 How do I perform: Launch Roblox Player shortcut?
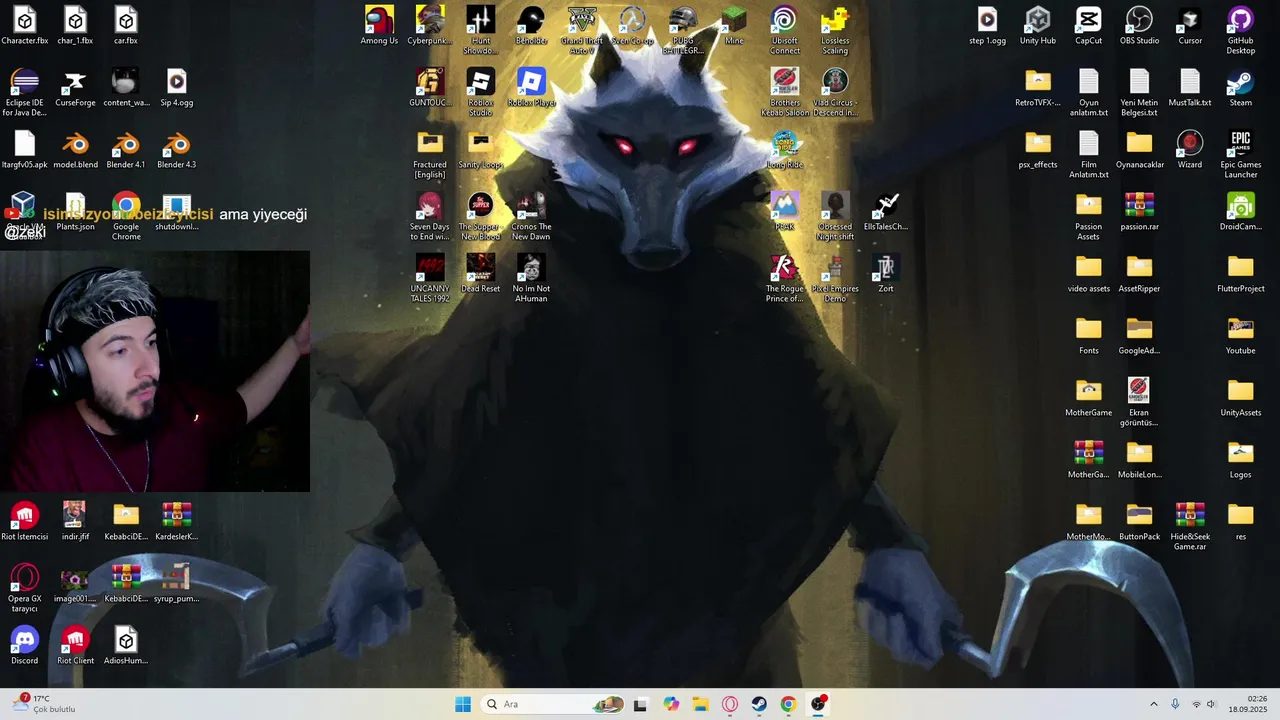(x=531, y=88)
